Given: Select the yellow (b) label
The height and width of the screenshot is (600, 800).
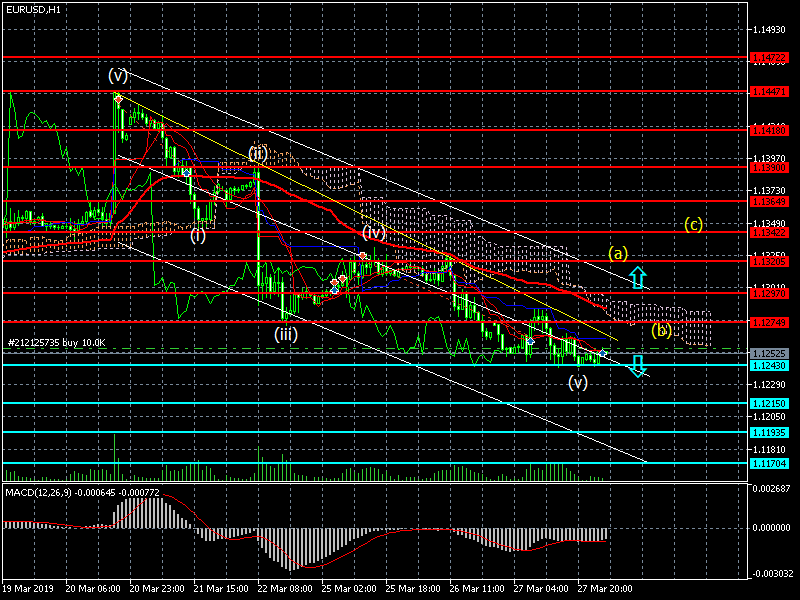Looking at the screenshot, I should pyautogui.click(x=661, y=330).
